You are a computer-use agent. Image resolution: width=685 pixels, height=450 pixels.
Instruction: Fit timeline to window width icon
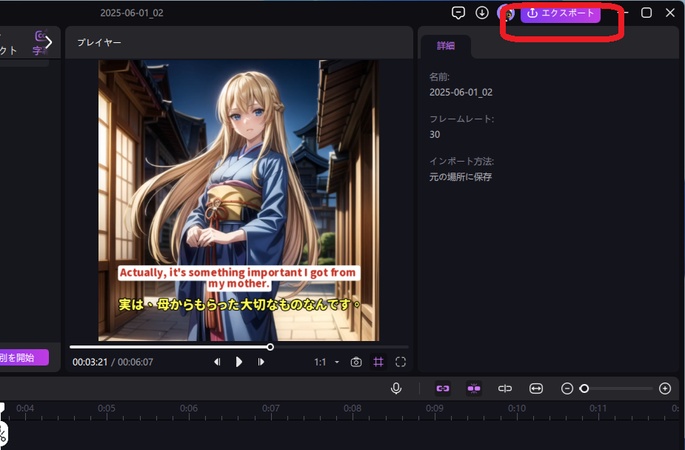coord(536,388)
